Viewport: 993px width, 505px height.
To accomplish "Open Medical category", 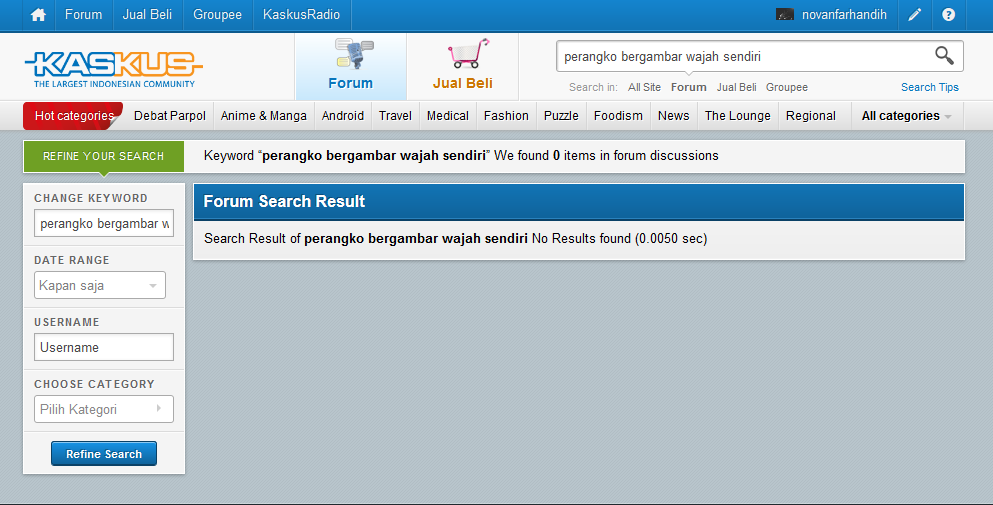I will pyautogui.click(x=448, y=116).
